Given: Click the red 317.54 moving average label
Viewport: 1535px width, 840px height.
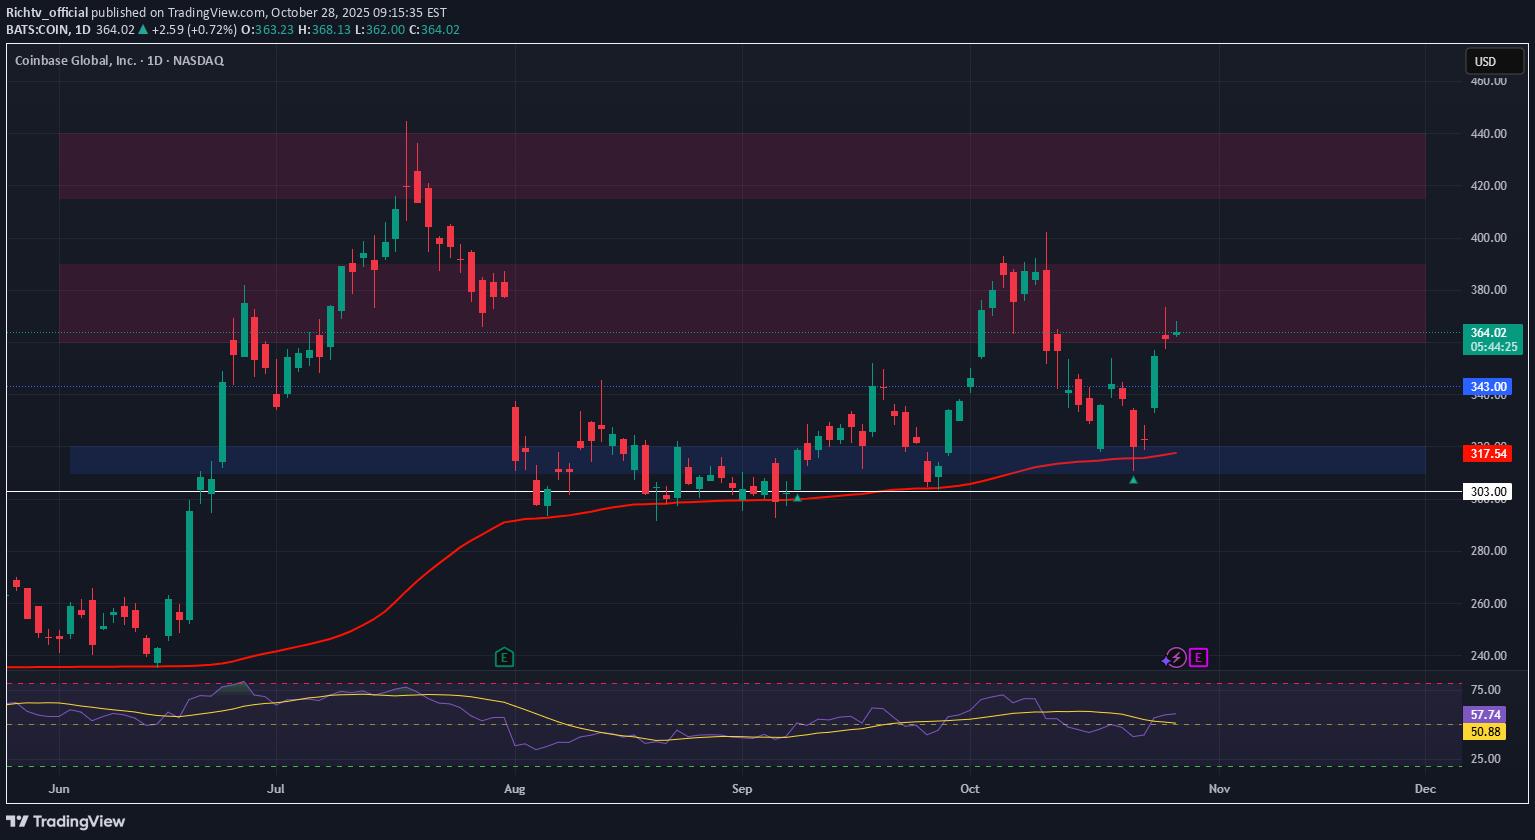Looking at the screenshot, I should coord(1489,454).
